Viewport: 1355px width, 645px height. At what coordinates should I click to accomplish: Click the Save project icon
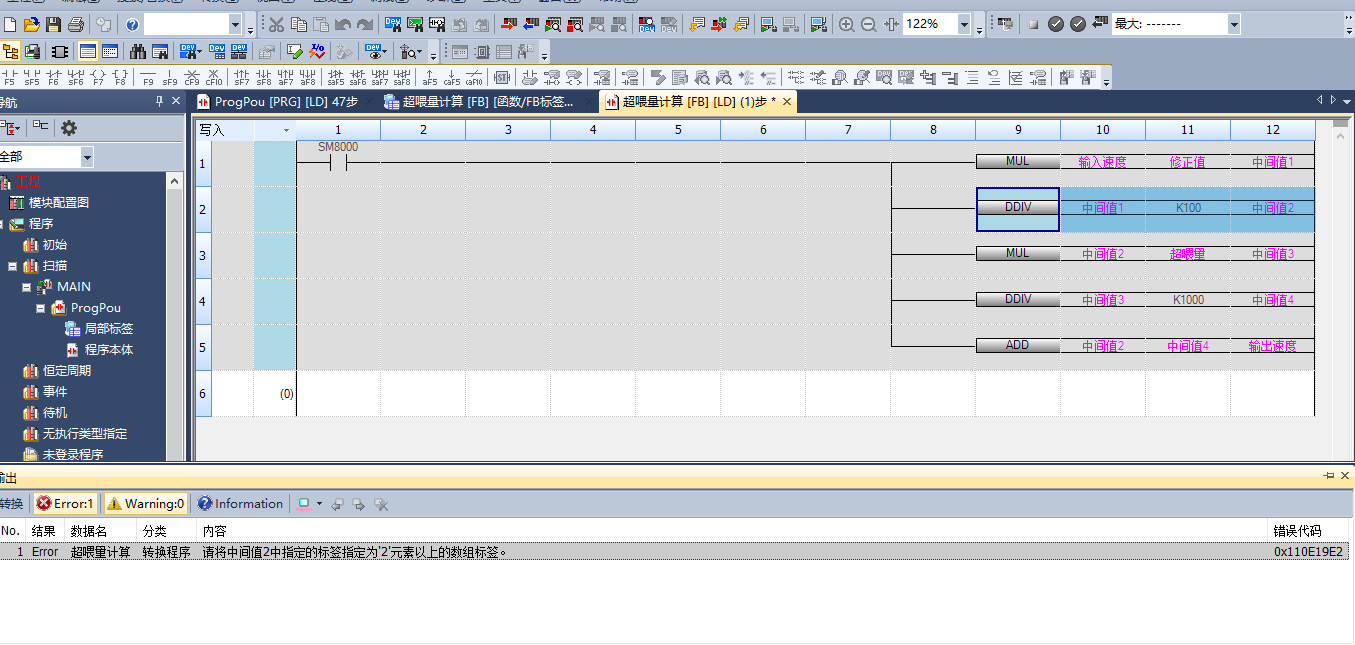click(x=53, y=24)
